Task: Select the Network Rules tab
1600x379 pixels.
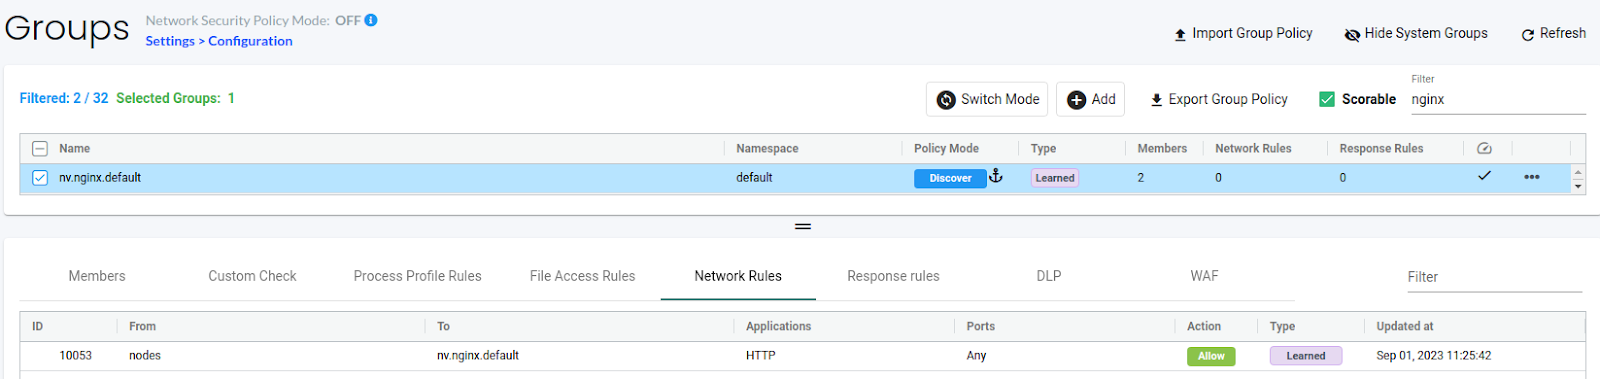Action: [x=738, y=276]
